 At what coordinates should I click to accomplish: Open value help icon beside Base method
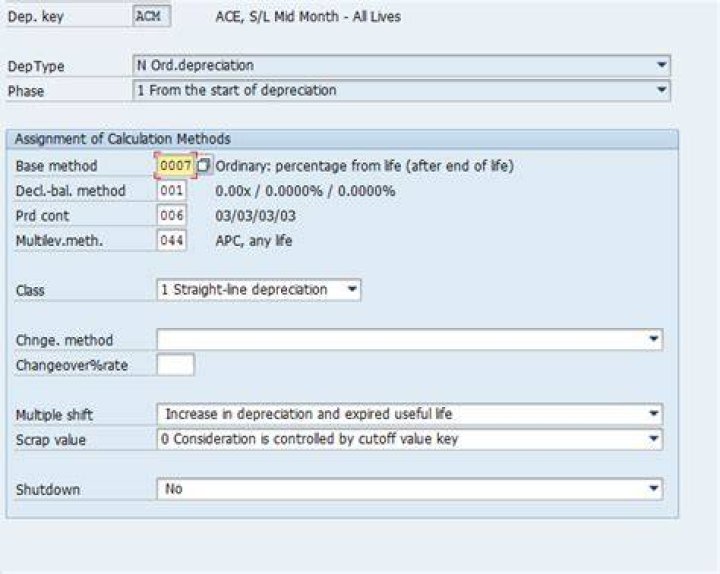coord(203,165)
